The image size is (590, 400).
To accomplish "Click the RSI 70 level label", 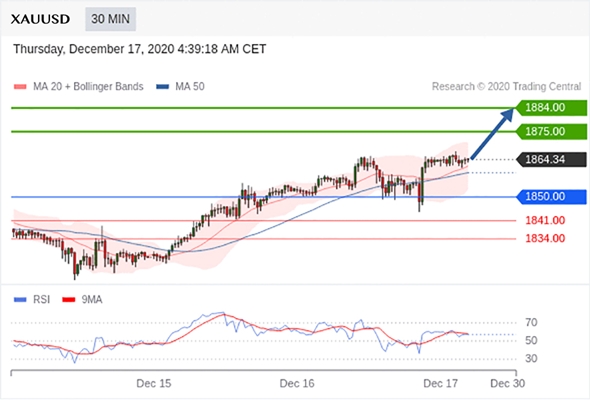I will pos(531,322).
